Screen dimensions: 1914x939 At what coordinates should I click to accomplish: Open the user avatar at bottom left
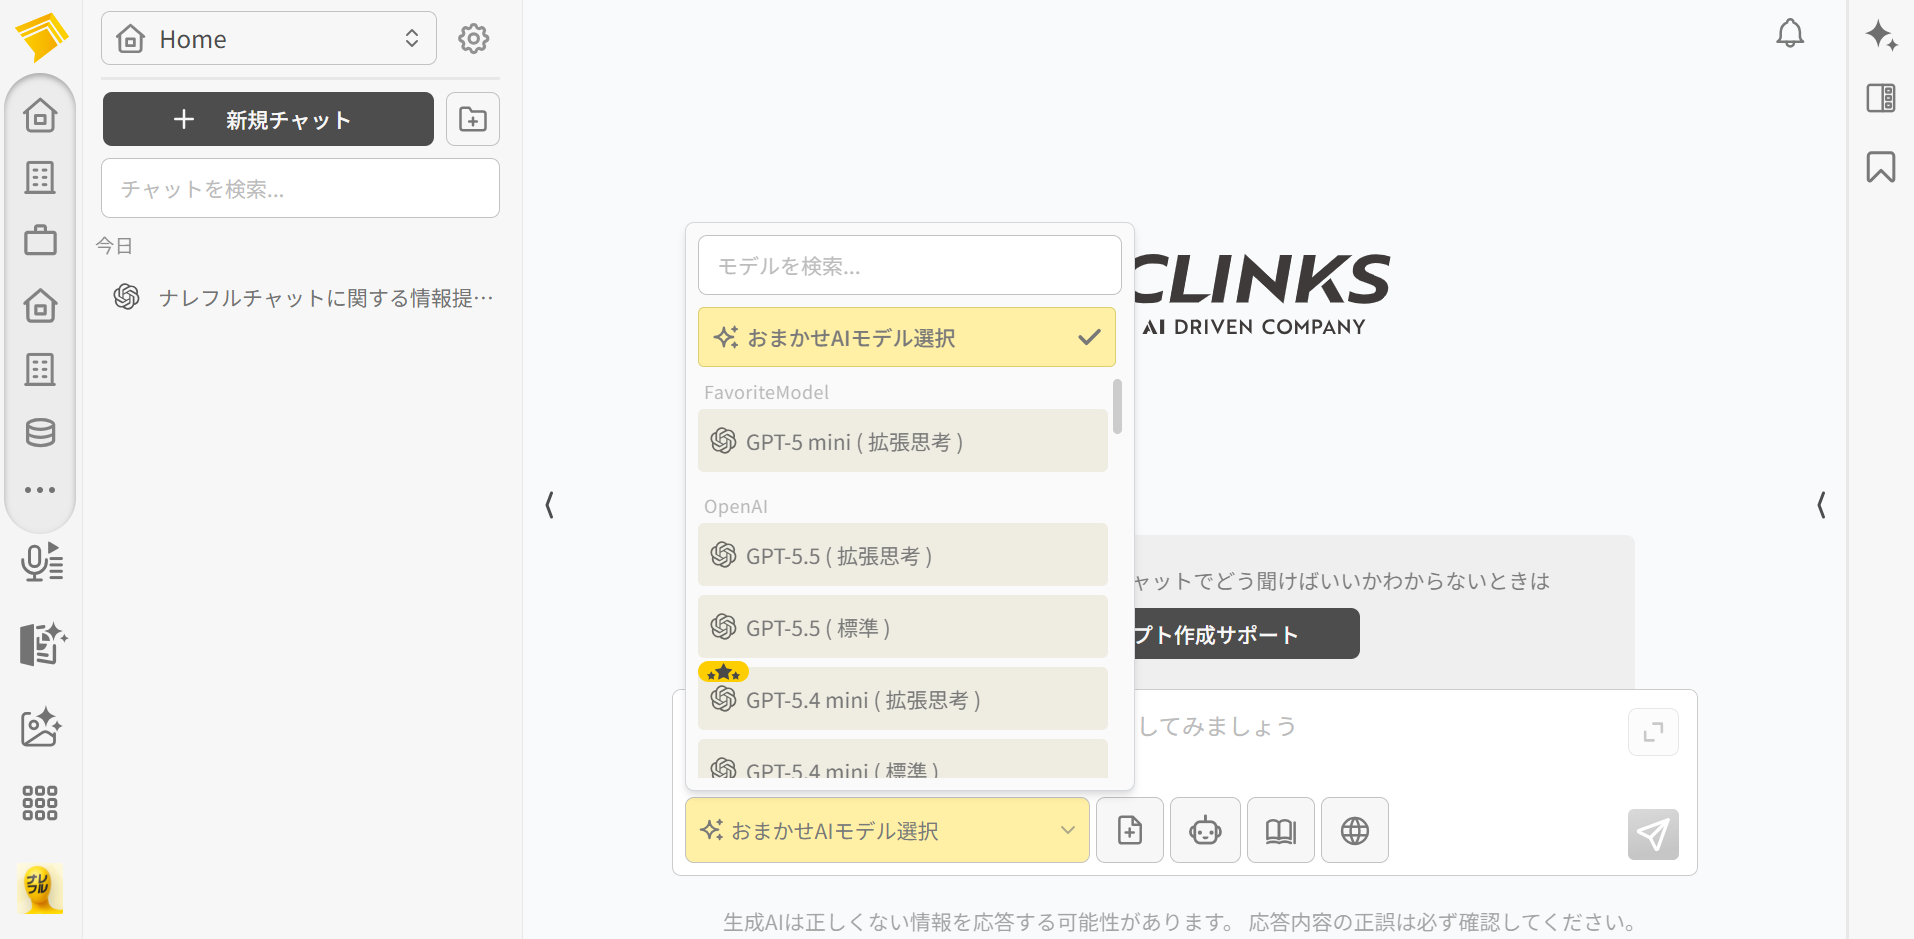click(x=40, y=888)
